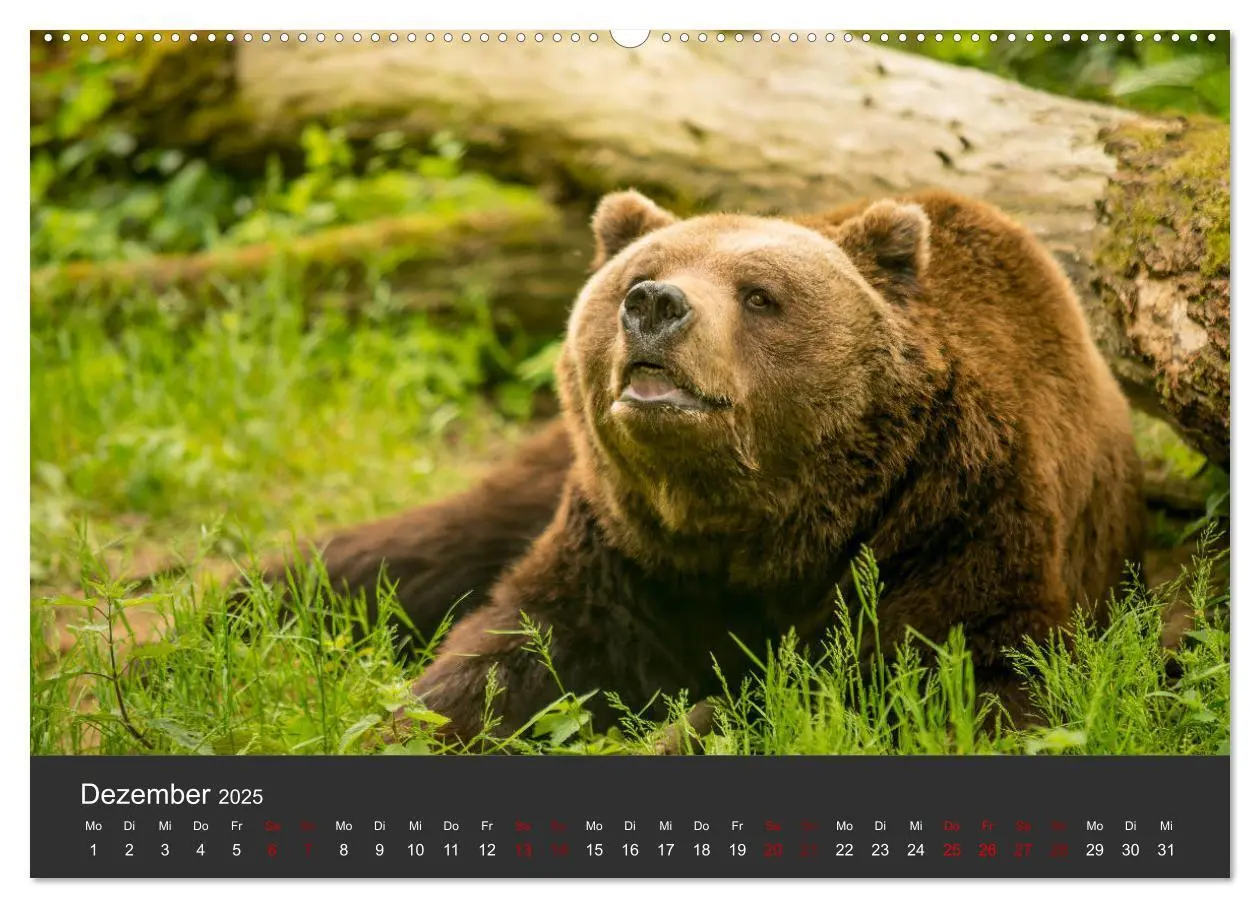Pick date 3 in the date row

[x=165, y=850]
